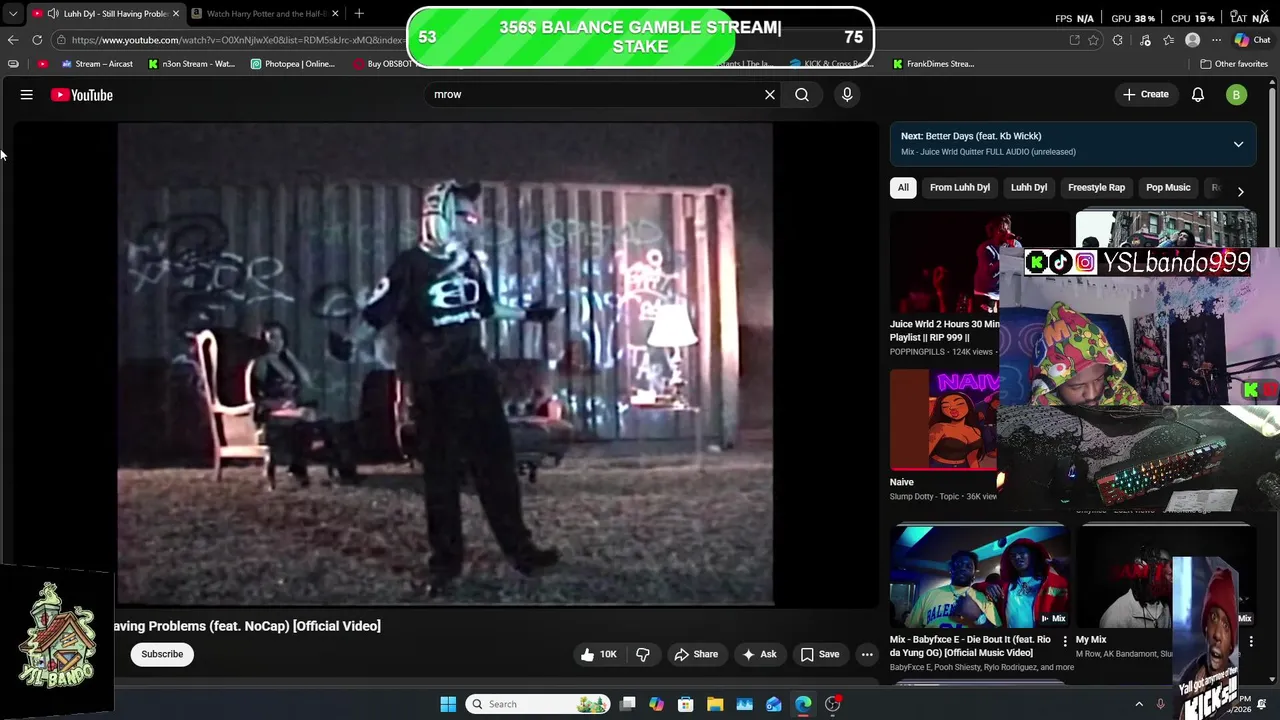The image size is (1280, 720).
Task: Open Other favorites folder
Action: 1234,64
